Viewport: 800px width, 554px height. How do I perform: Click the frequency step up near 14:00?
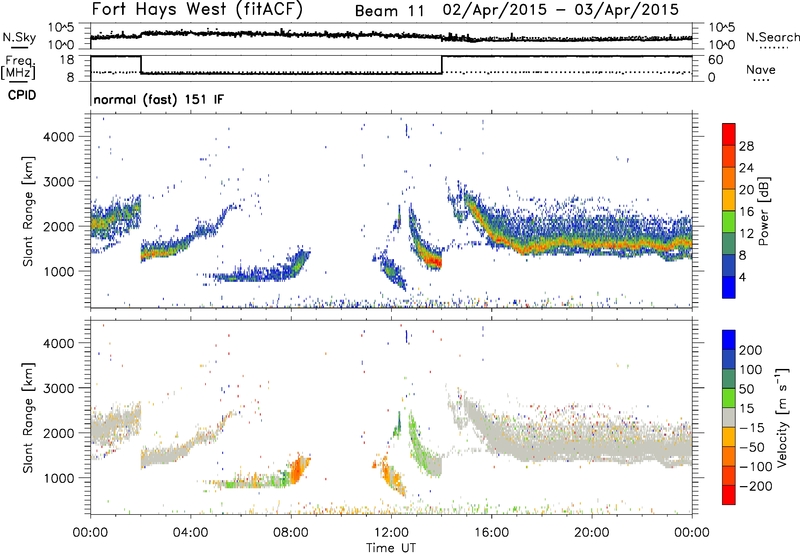tap(442, 65)
